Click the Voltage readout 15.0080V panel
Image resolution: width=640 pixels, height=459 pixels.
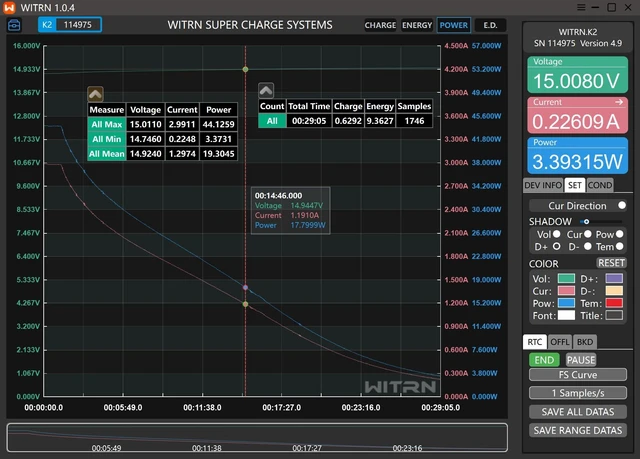coord(577,75)
